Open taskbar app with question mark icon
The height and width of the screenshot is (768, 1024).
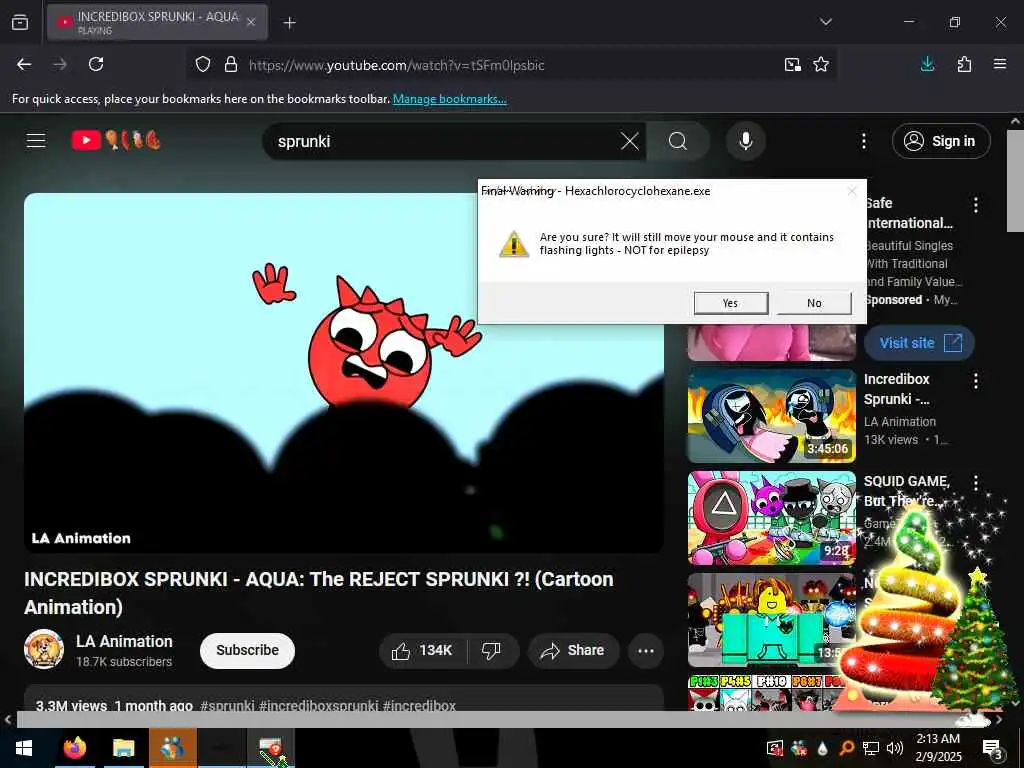[271, 748]
